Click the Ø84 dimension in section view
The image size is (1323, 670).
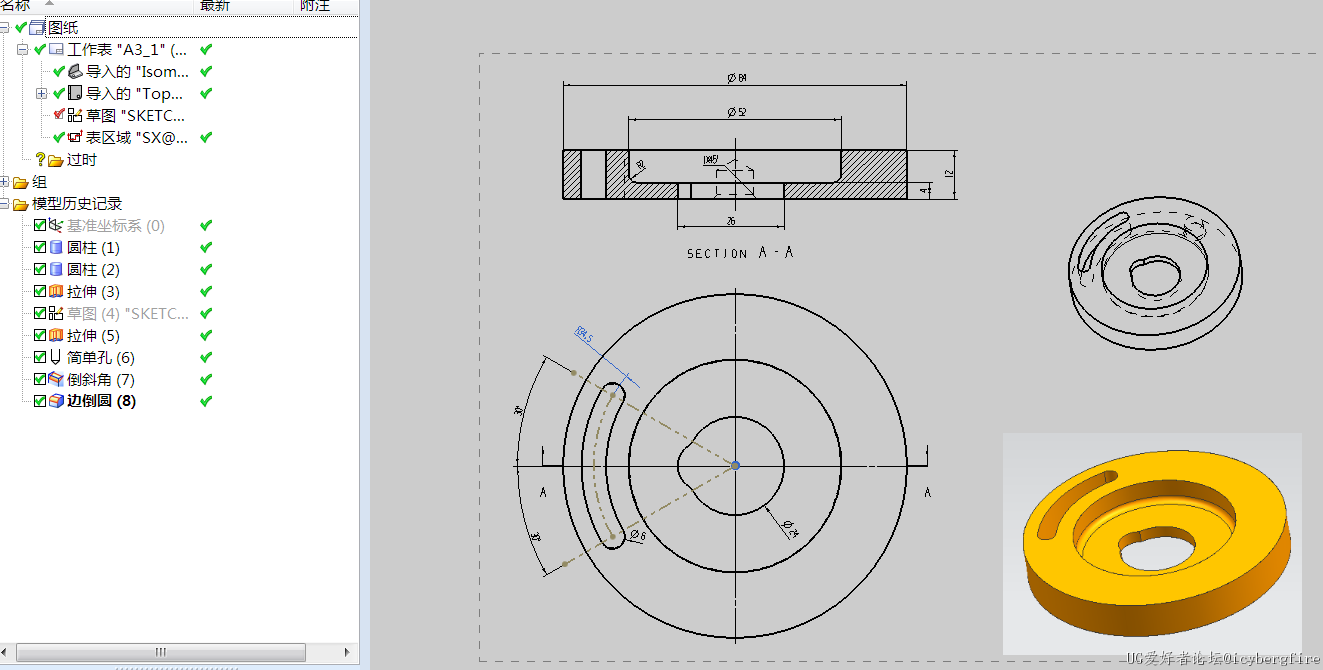[738, 78]
